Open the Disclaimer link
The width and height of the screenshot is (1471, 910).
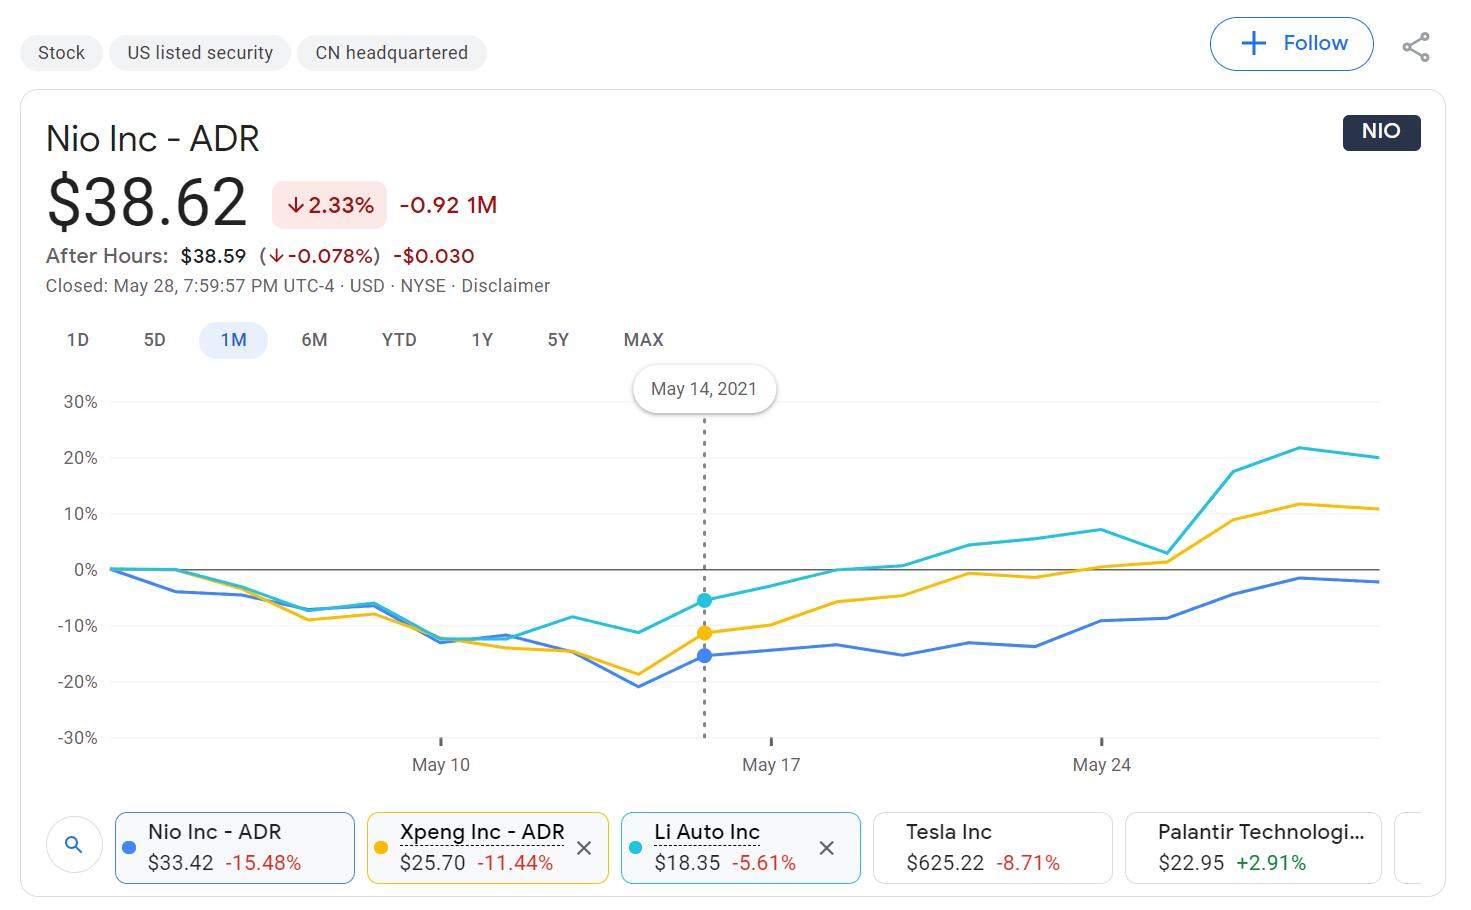pyautogui.click(x=505, y=286)
